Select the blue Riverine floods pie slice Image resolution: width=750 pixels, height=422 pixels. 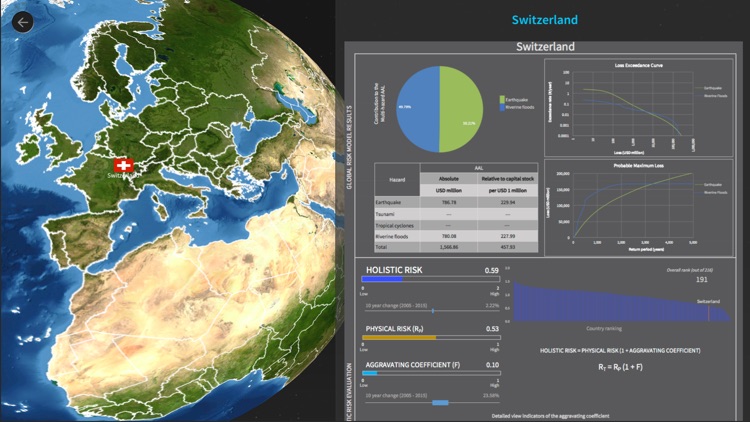[x=418, y=109]
